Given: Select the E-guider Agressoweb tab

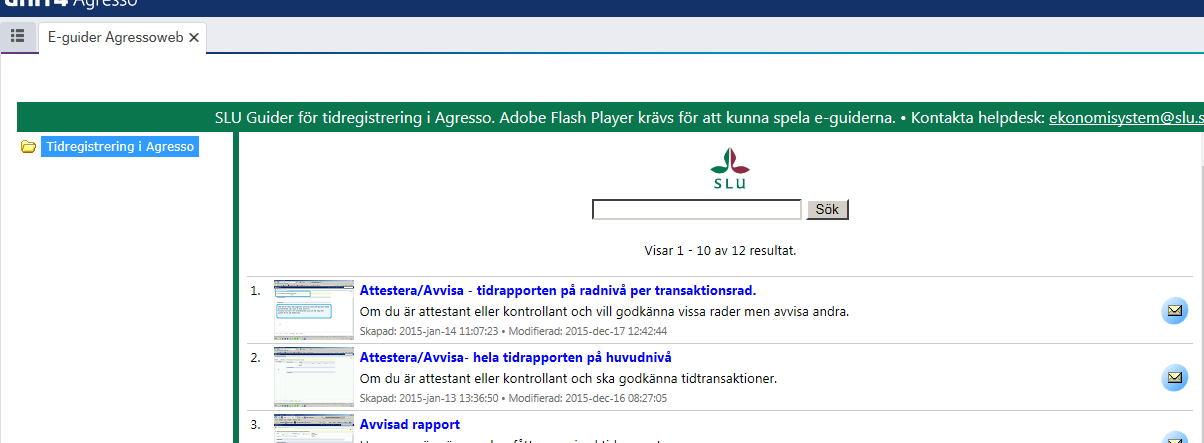Looking at the screenshot, I should point(124,37).
